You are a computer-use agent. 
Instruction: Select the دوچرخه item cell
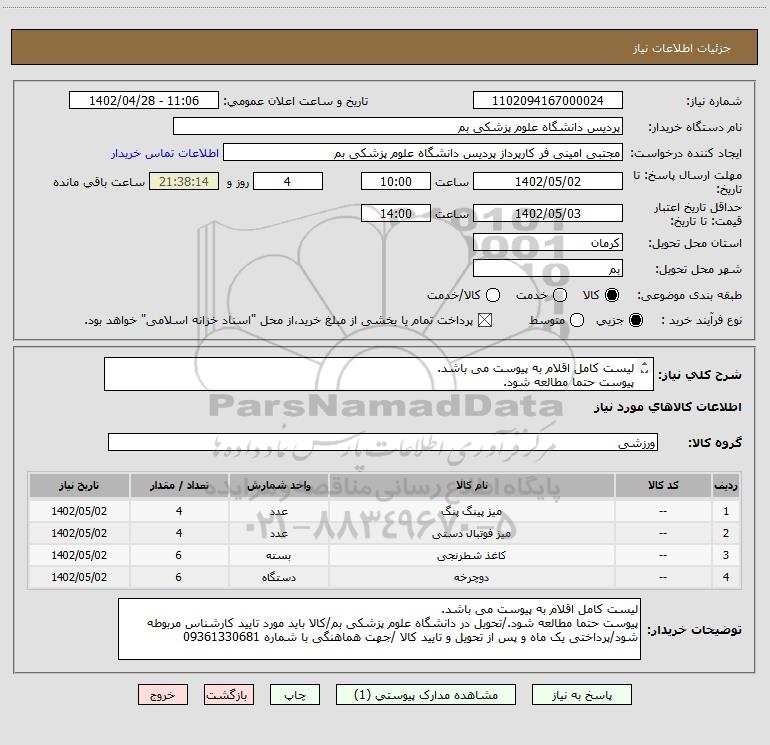tap(471, 578)
